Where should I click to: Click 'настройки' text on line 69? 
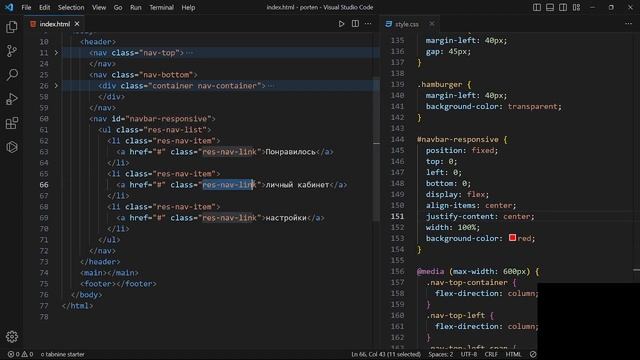(286, 218)
